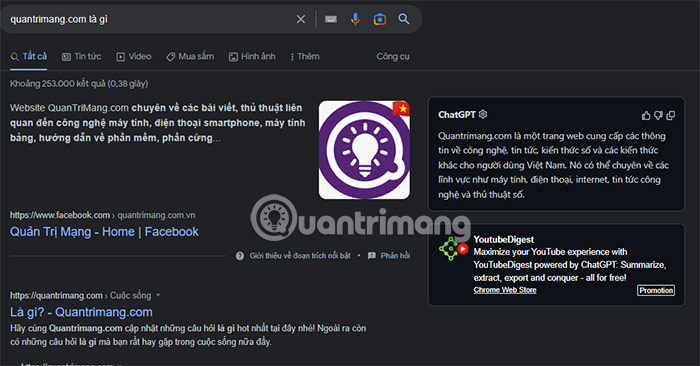700x366 pixels.
Task: Expand the arrow next to Cuộc sống breadcrumb
Action: 158,295
